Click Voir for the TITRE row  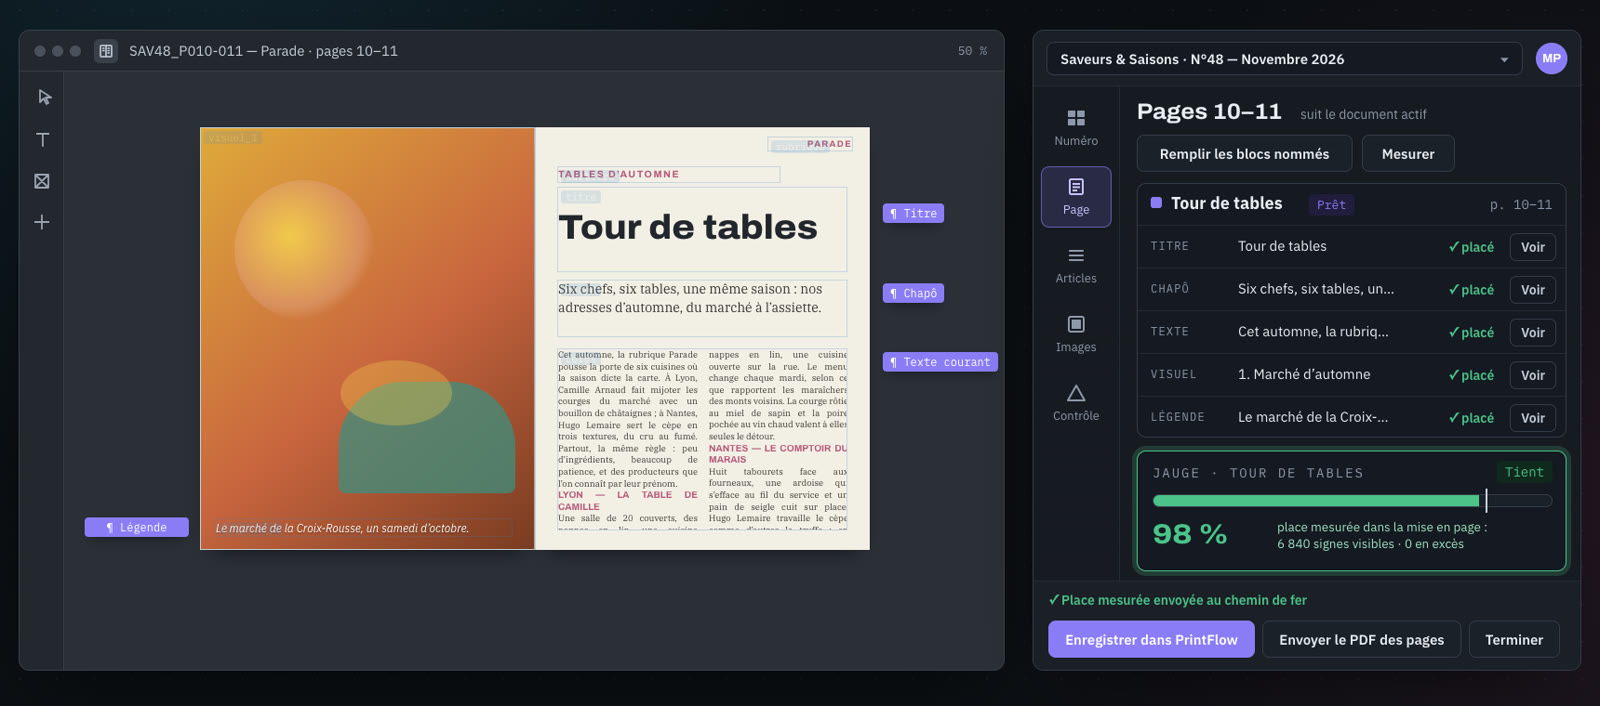pos(1533,247)
